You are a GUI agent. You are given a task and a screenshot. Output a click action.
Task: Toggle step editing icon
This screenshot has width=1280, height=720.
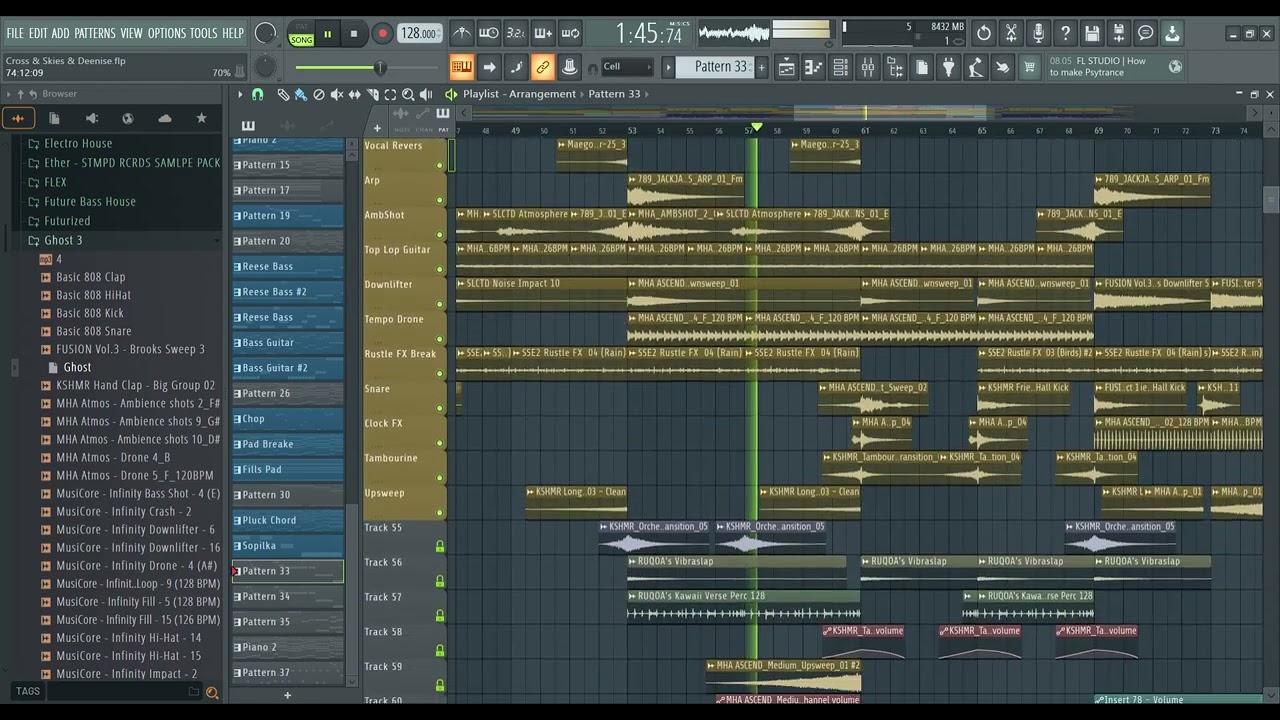[515, 68]
